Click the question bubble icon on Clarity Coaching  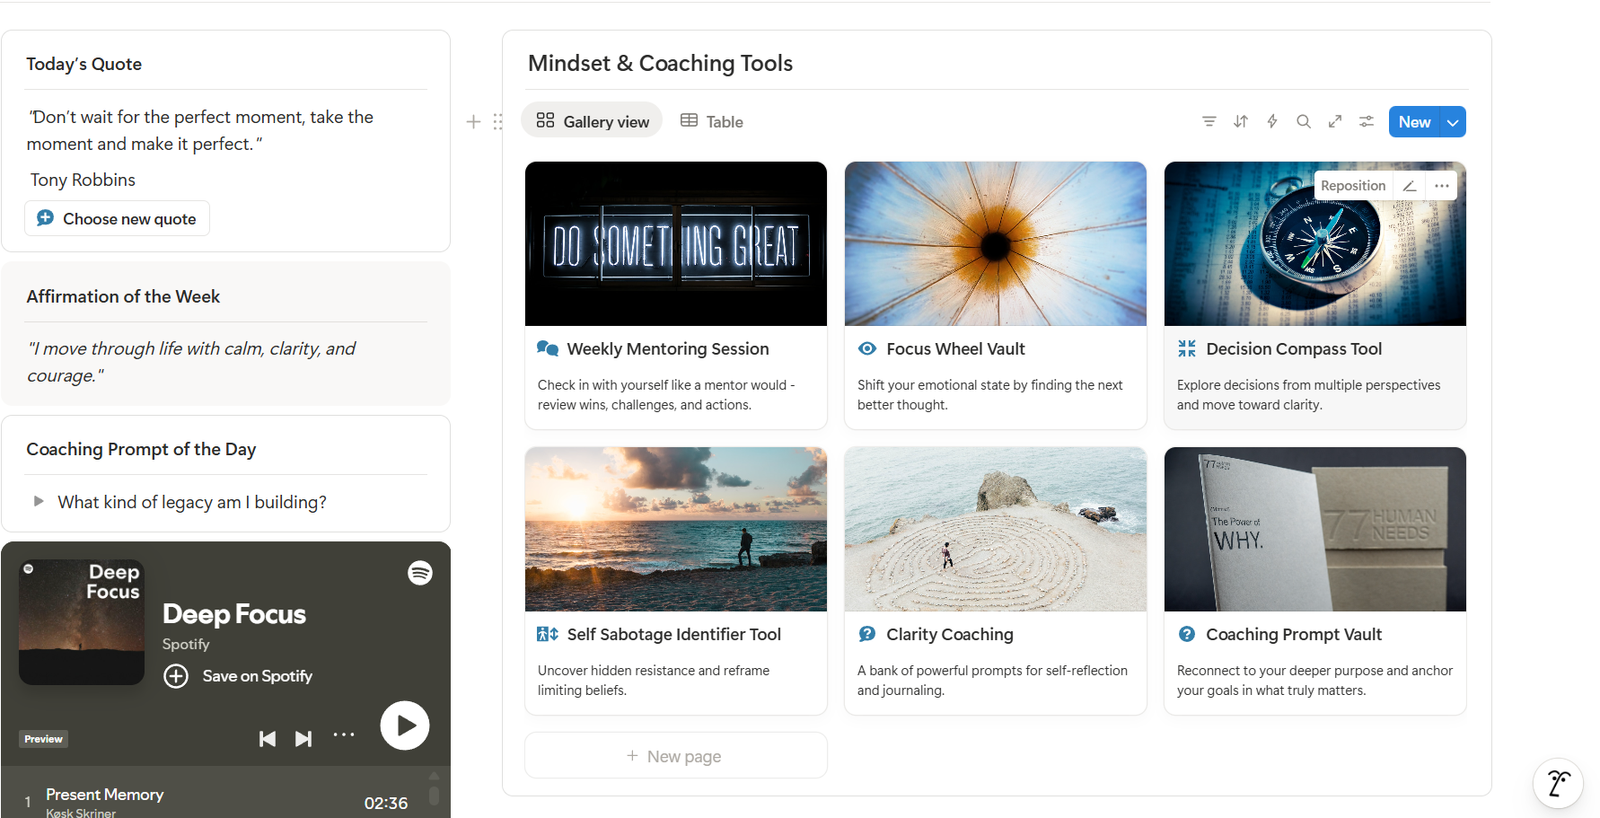867,634
